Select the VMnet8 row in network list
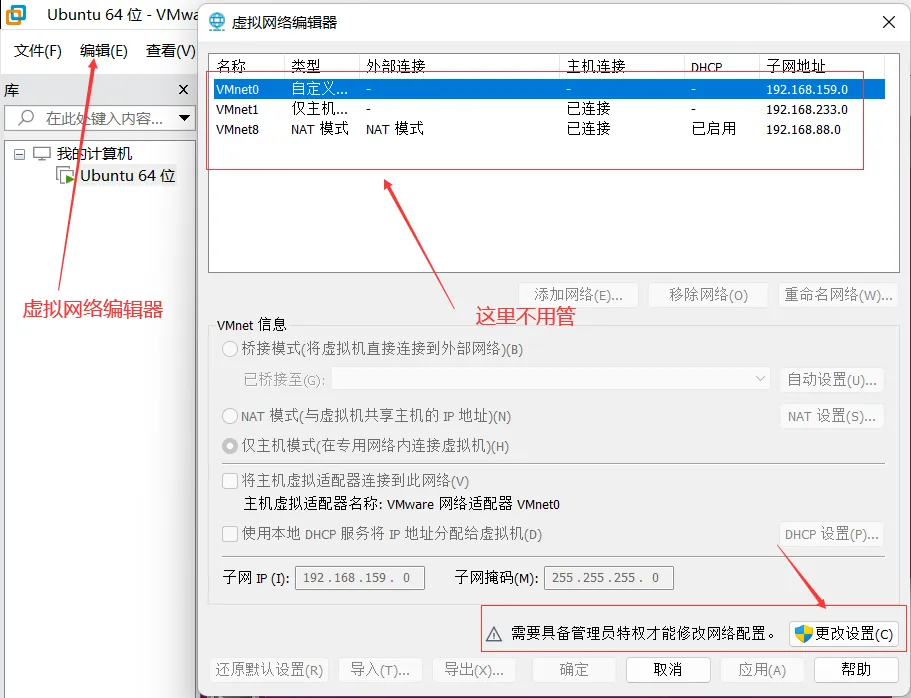 (x=549, y=129)
